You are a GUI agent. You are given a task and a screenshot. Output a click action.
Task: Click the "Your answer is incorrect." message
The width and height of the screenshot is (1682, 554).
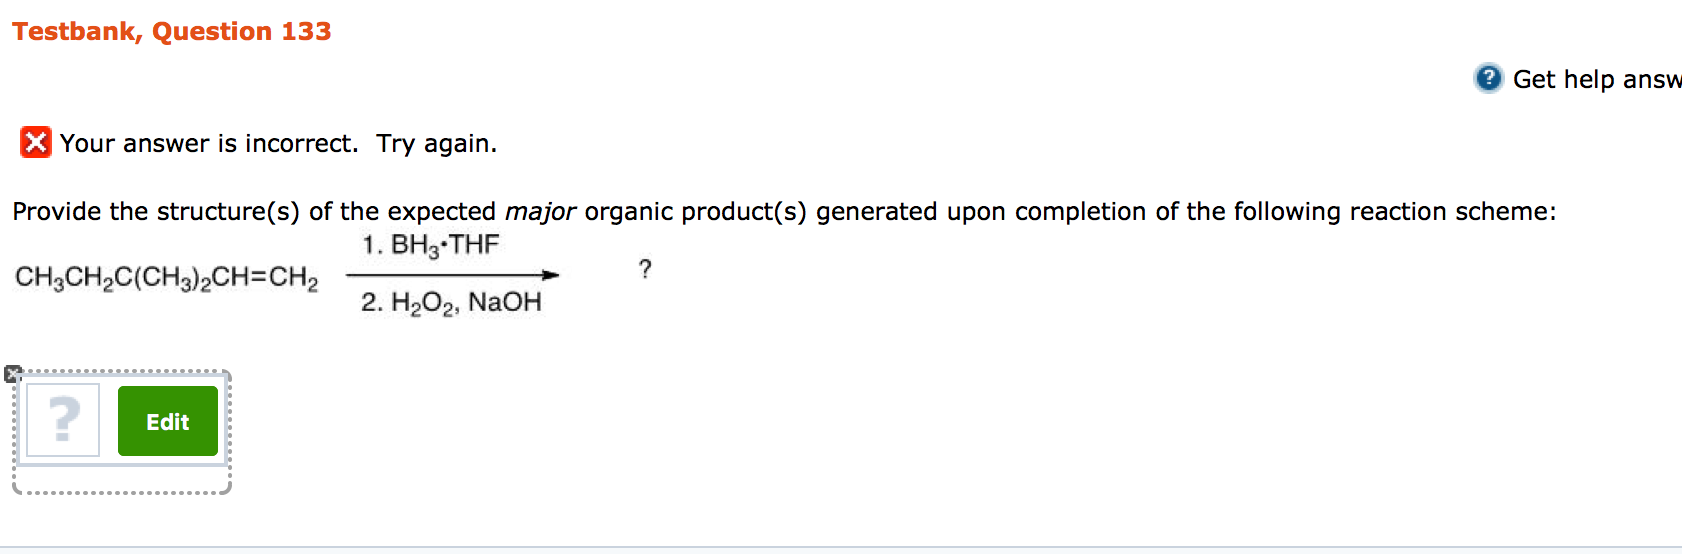point(208,144)
